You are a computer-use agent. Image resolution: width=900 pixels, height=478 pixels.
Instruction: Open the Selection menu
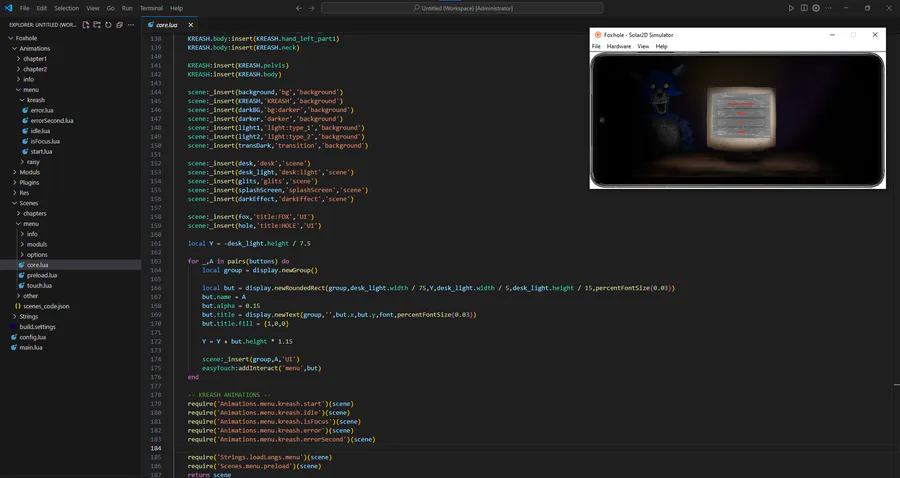[67, 8]
